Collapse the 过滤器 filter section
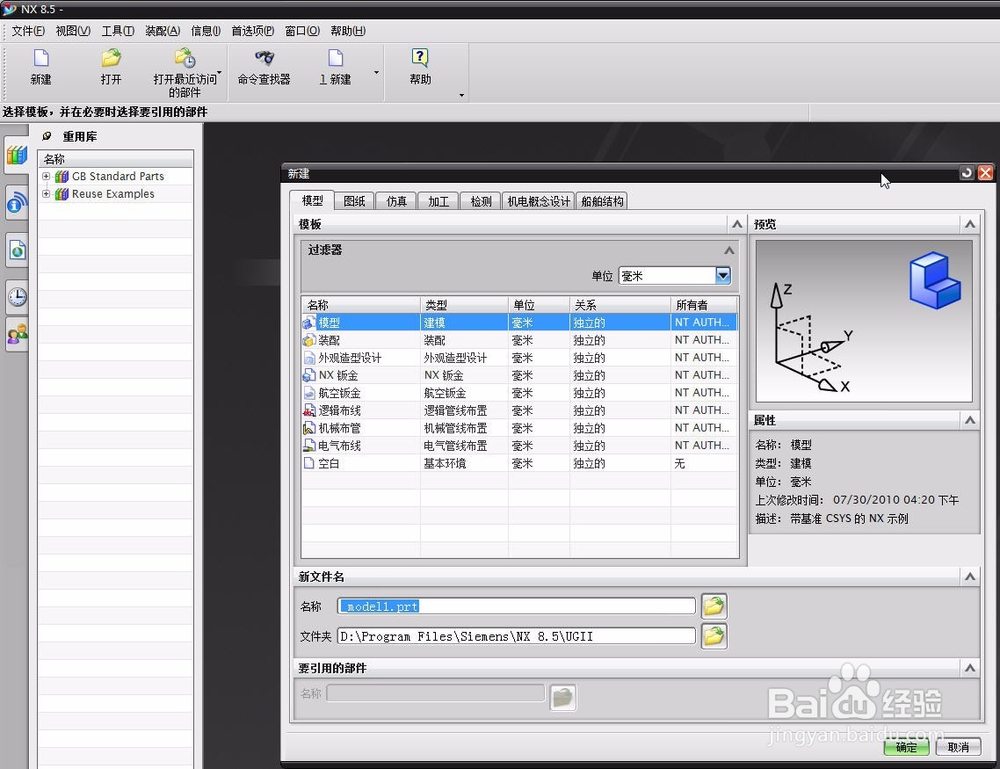Viewport: 1000px width, 769px height. [729, 250]
